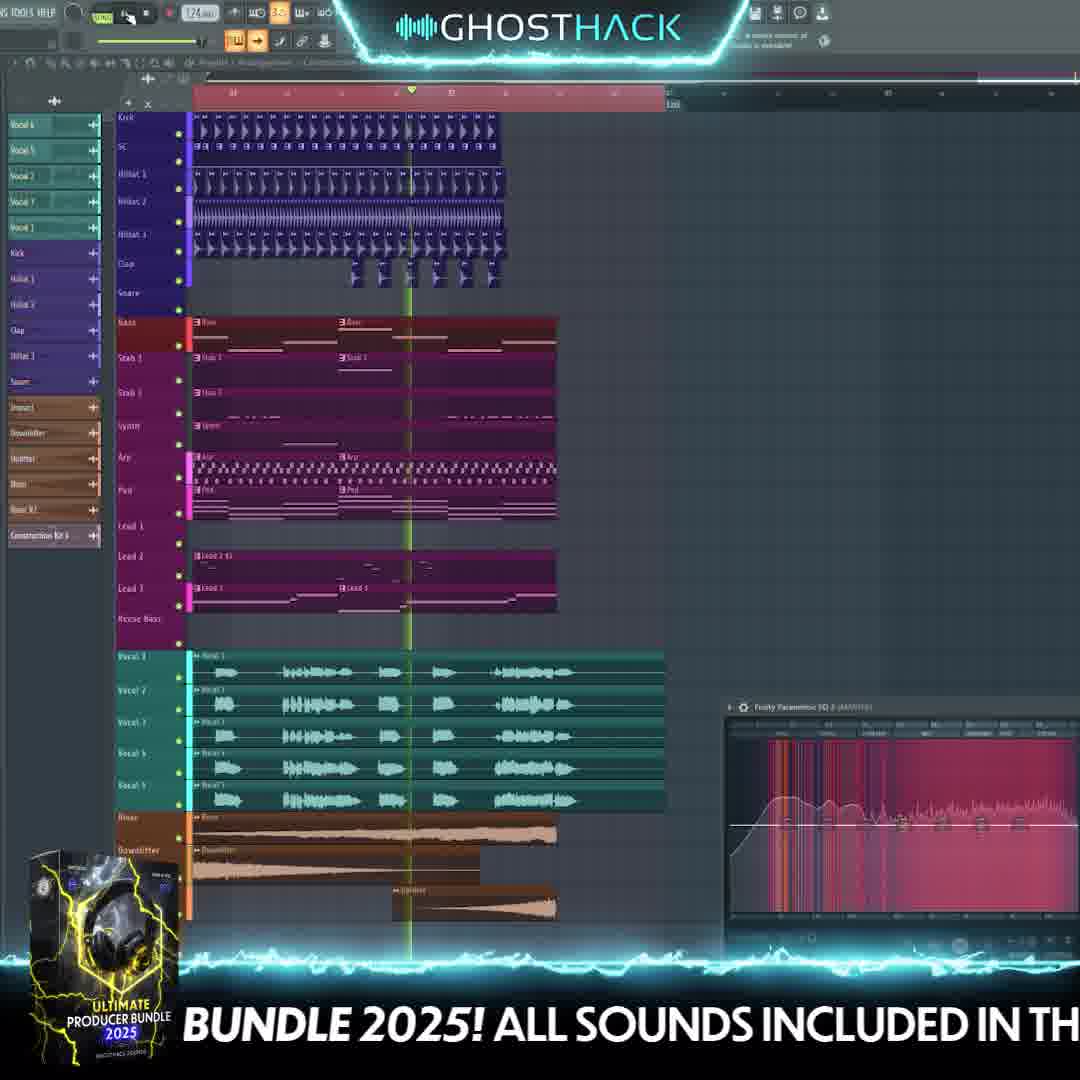This screenshot has height=1080, width=1080.
Task: Select Downlifter in the picker panel
Action: [x=54, y=433]
